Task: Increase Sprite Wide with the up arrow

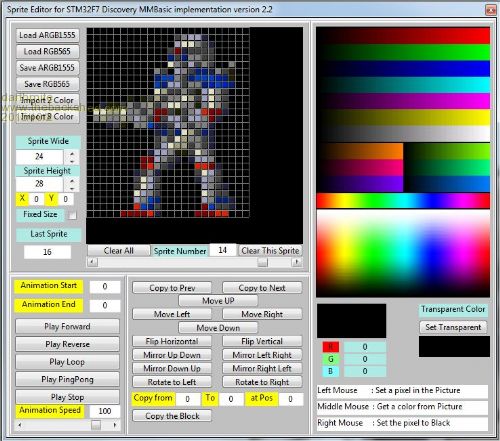Action: tap(72, 153)
